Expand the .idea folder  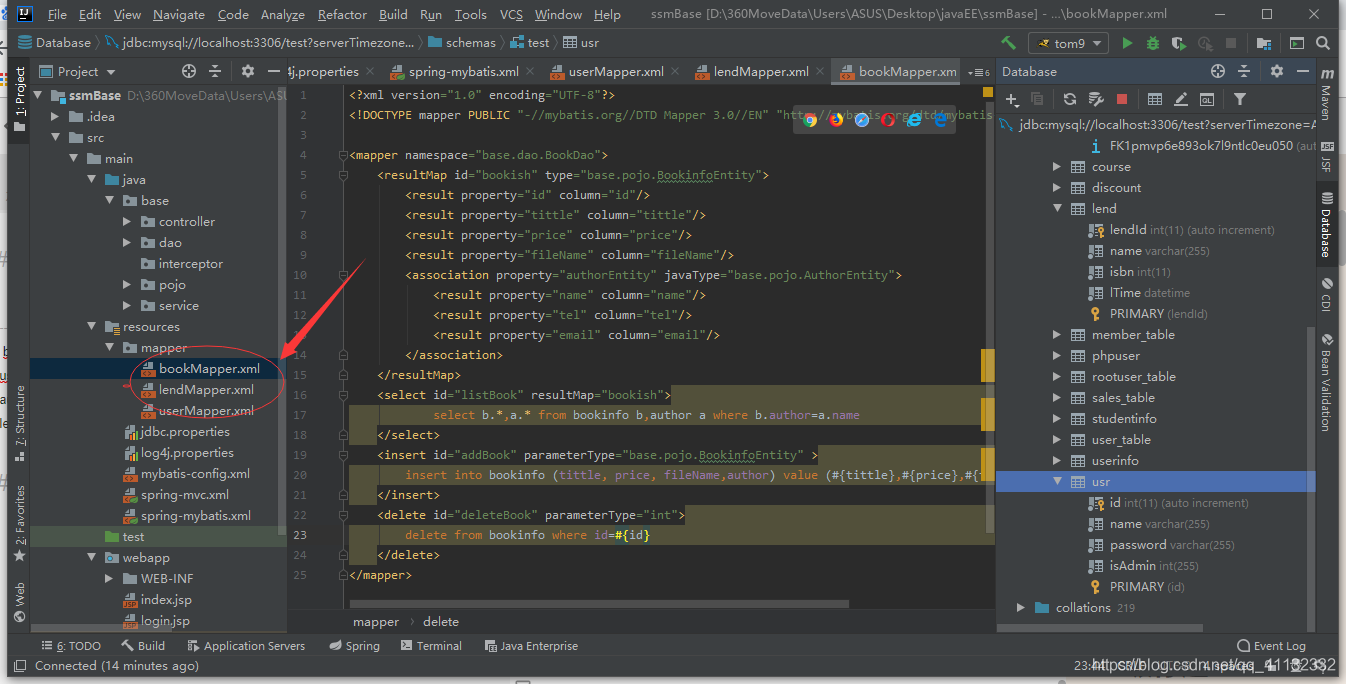56,117
